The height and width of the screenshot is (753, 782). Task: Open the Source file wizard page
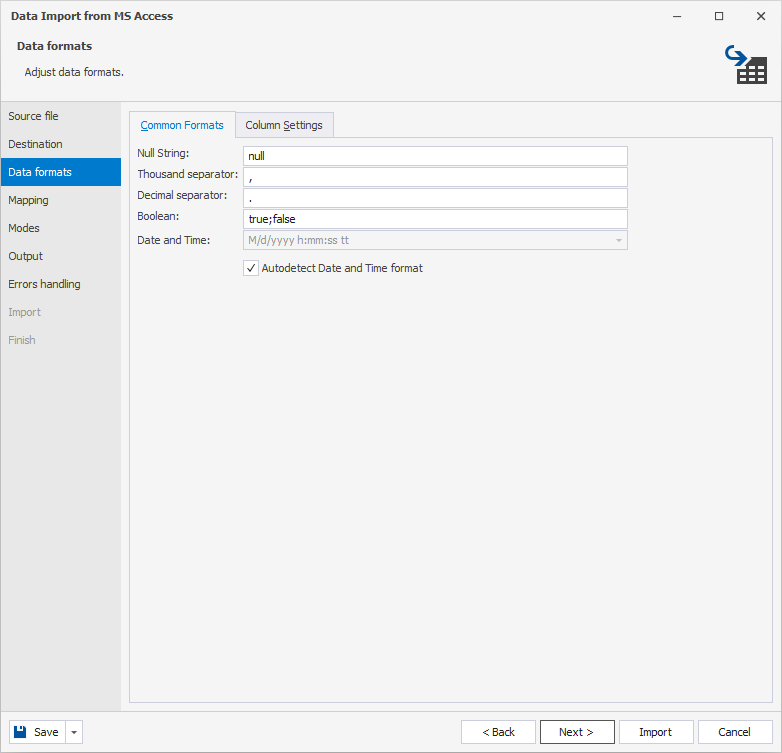(x=33, y=116)
